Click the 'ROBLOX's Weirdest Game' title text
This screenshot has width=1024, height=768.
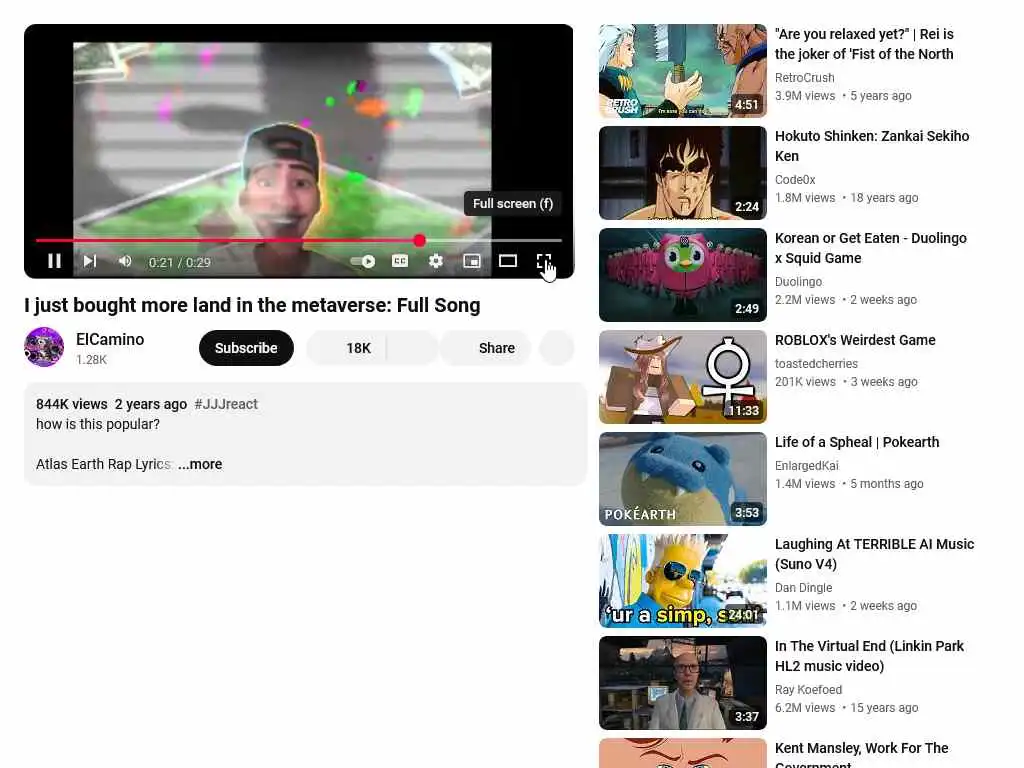click(855, 340)
